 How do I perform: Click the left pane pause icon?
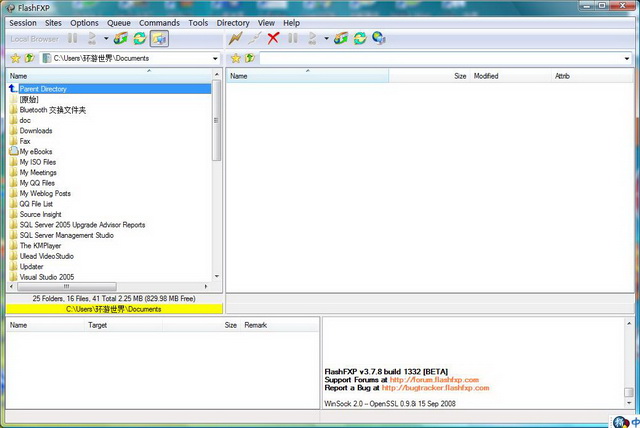(x=73, y=38)
